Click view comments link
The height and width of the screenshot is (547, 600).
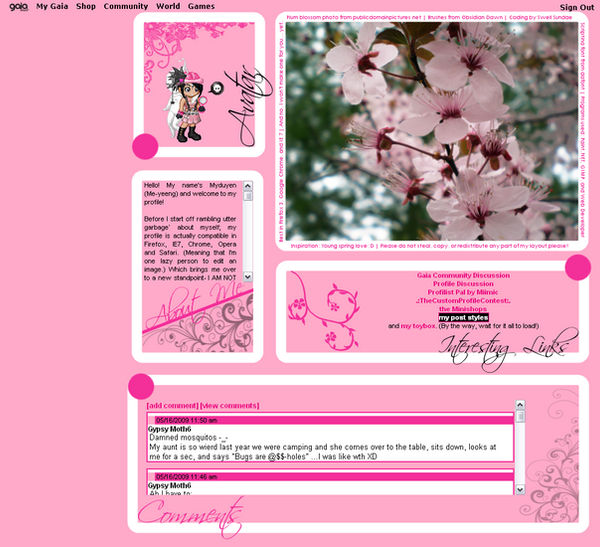click(x=230, y=405)
